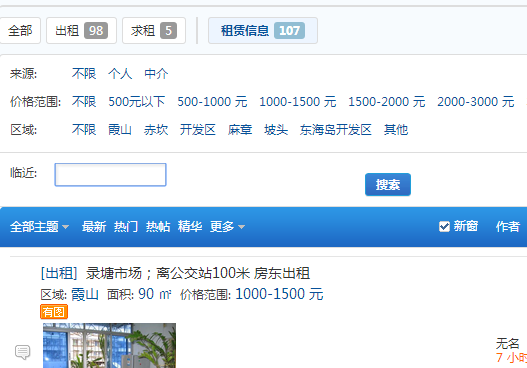Viewport: 527px width, 368px height.
Task: Filter area by 其他
Action: click(x=396, y=130)
